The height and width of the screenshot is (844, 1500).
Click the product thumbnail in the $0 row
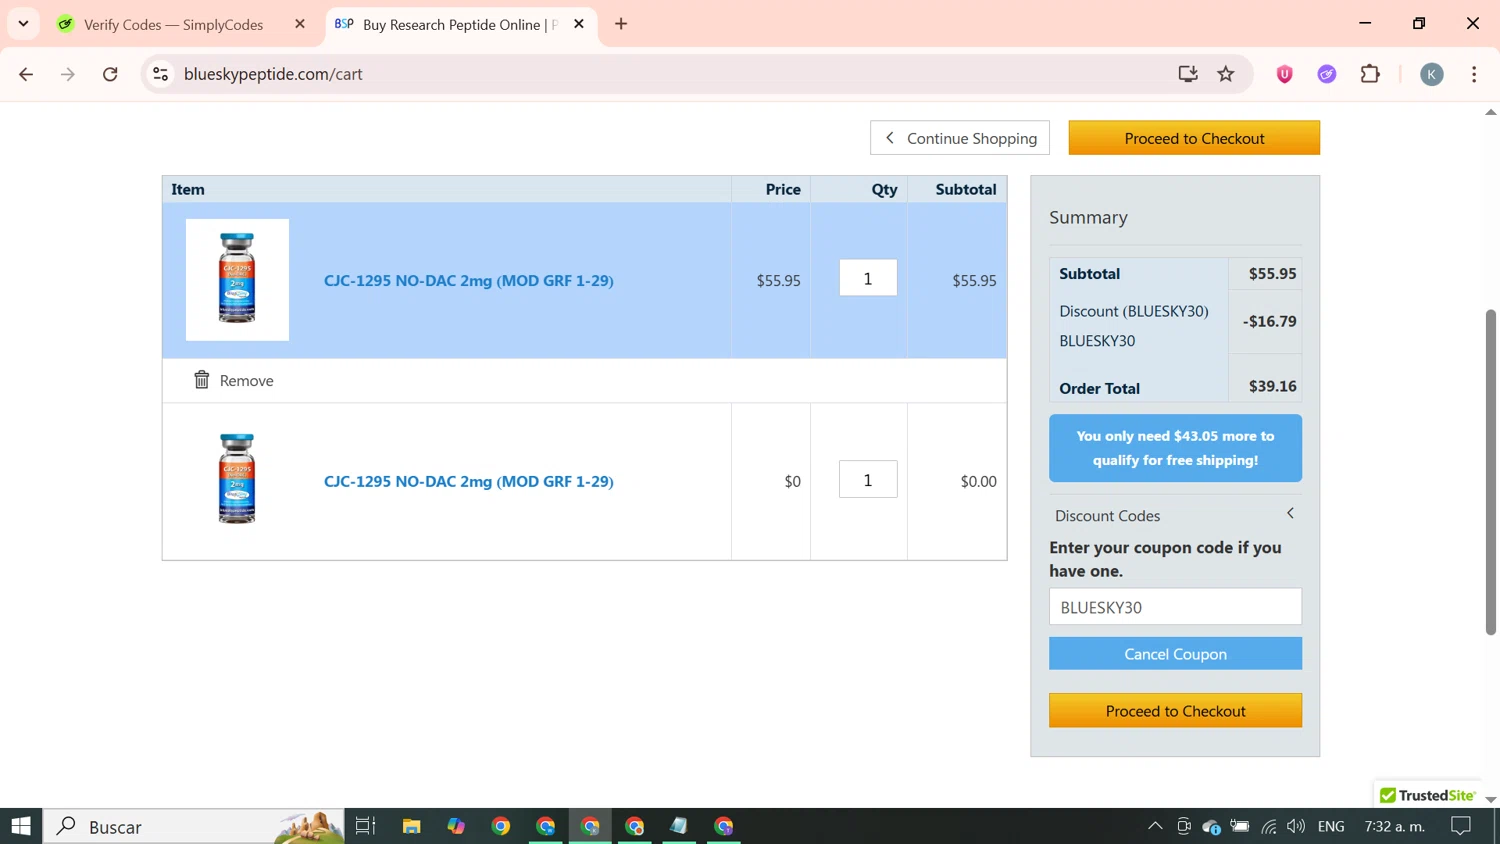237,479
